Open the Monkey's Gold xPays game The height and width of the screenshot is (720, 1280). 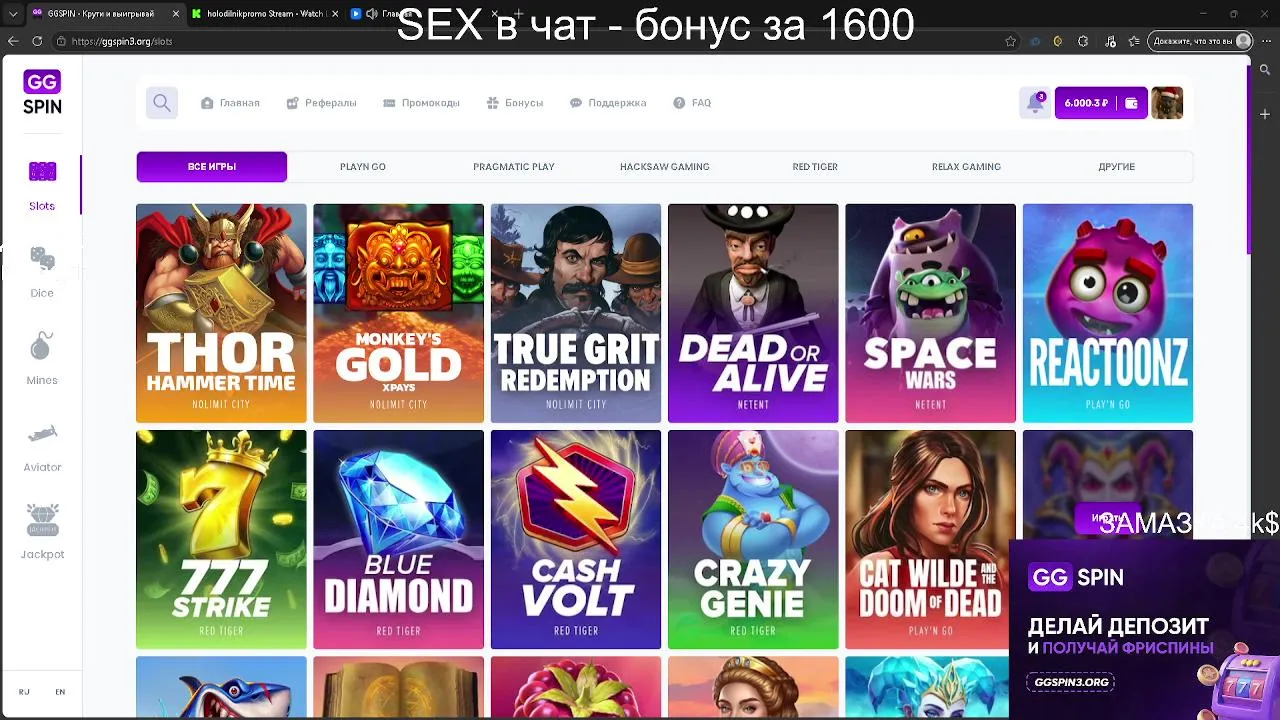[398, 313]
